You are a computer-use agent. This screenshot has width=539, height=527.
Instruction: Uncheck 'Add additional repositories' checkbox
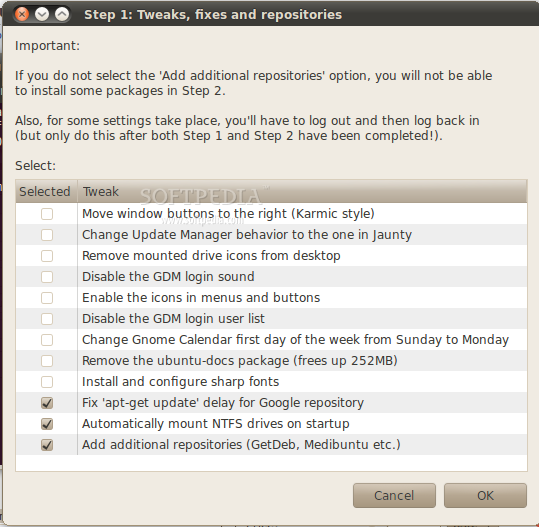(x=47, y=445)
